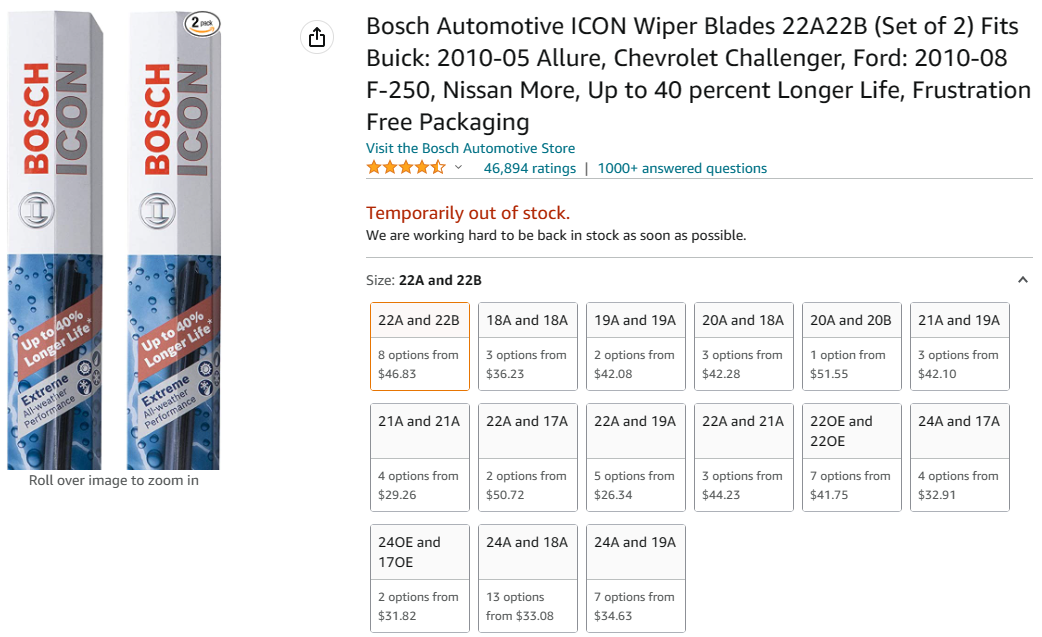Click the share icon beside the product image
The image size is (1042, 637).
317,38
